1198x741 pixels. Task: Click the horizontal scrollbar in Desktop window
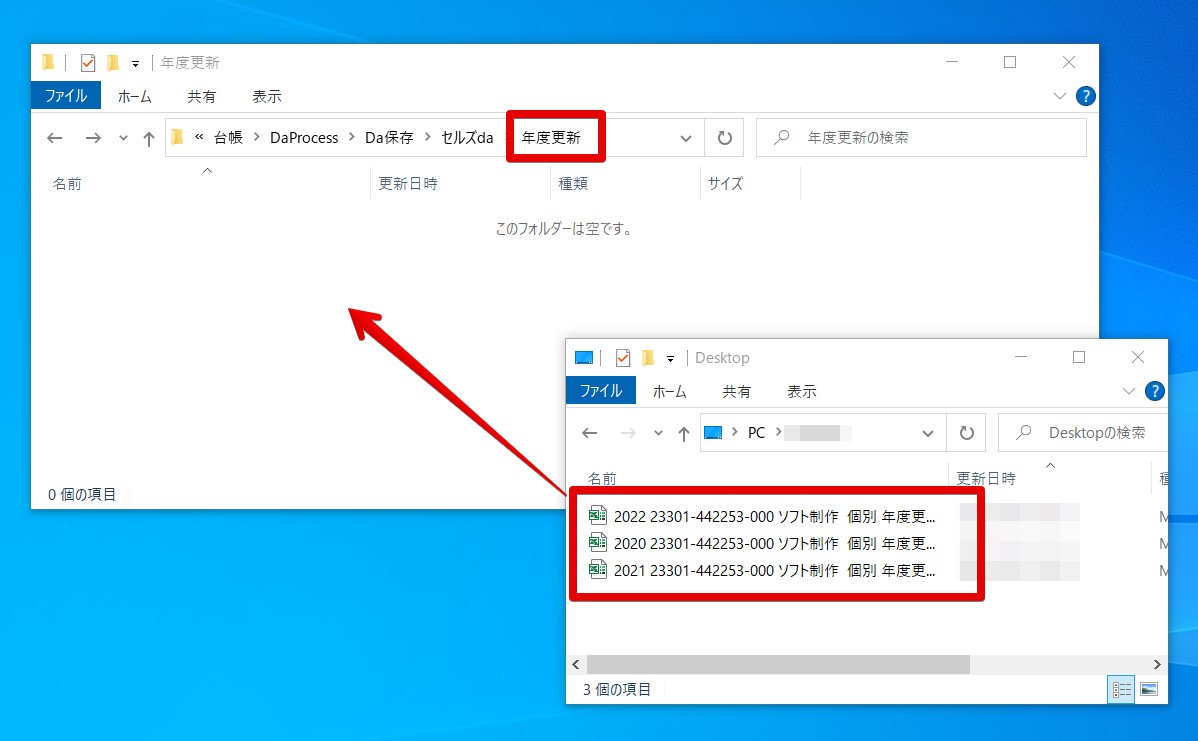778,665
